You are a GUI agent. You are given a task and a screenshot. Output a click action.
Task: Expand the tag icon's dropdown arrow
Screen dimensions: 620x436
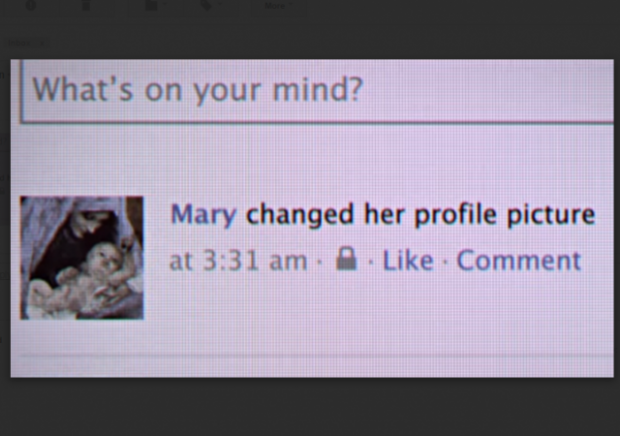click(x=220, y=6)
